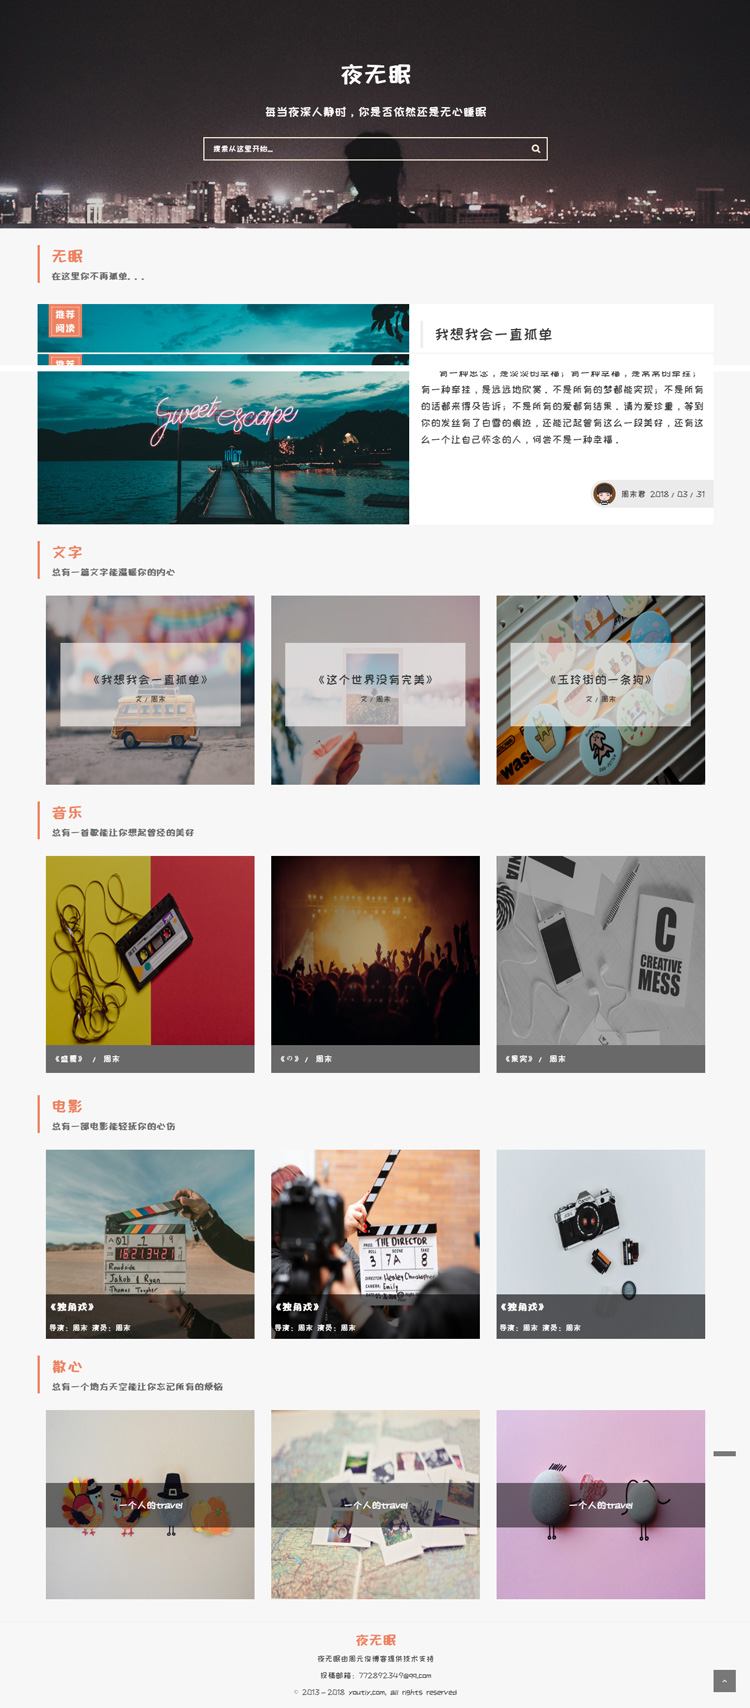Viewport: 750px width, 1708px height.
Task: Open the Director clapperboard movie card
Action: [375, 1244]
